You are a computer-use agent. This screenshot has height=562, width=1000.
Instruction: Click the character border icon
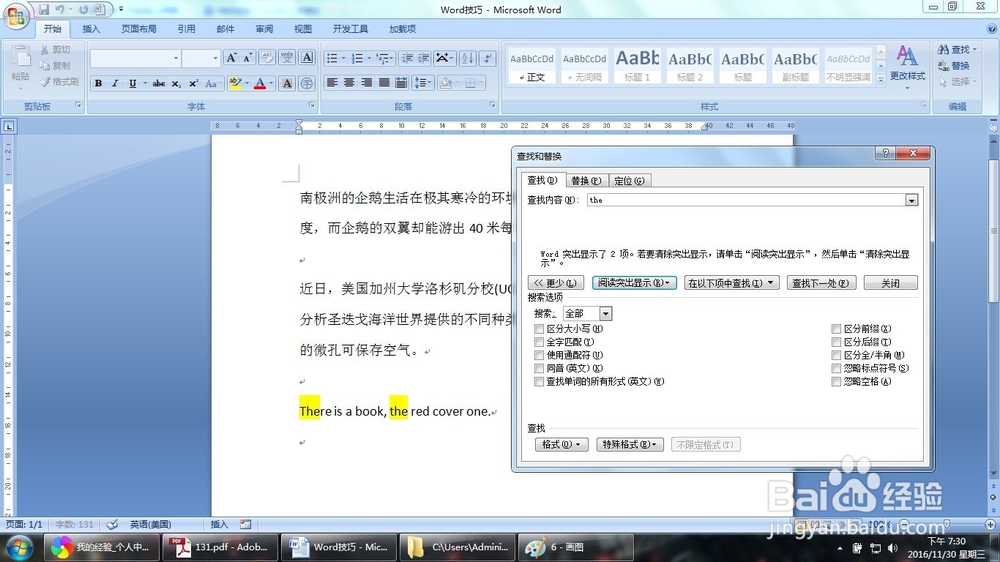click(307, 57)
